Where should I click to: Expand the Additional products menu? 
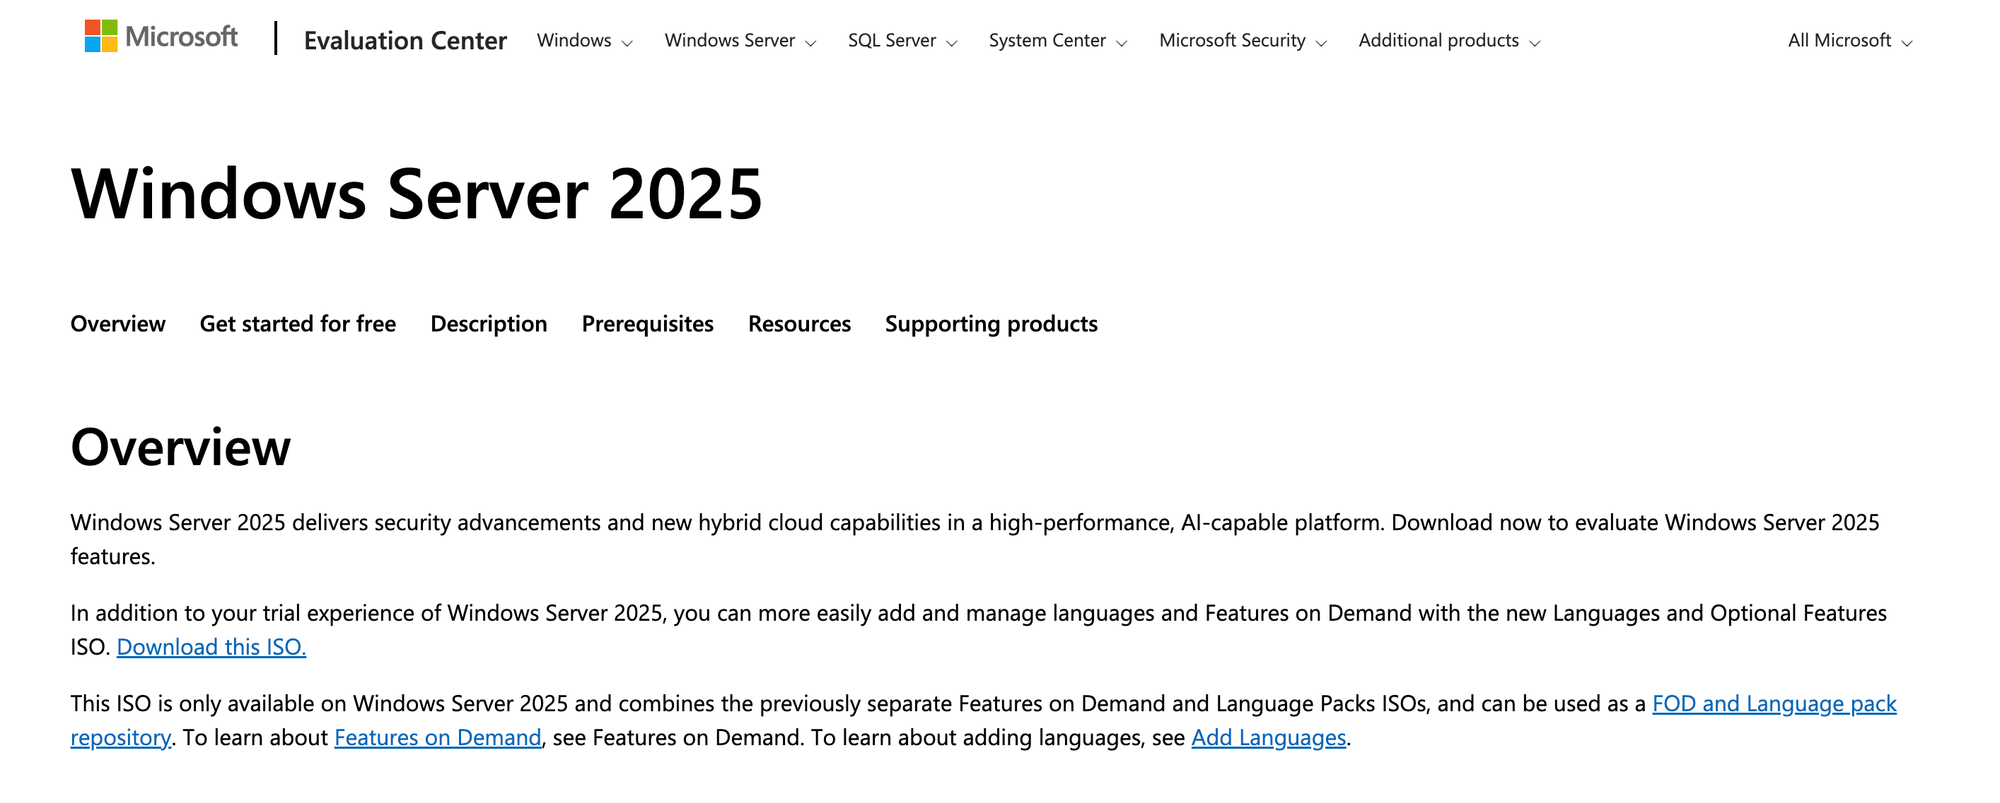[x=1449, y=41]
